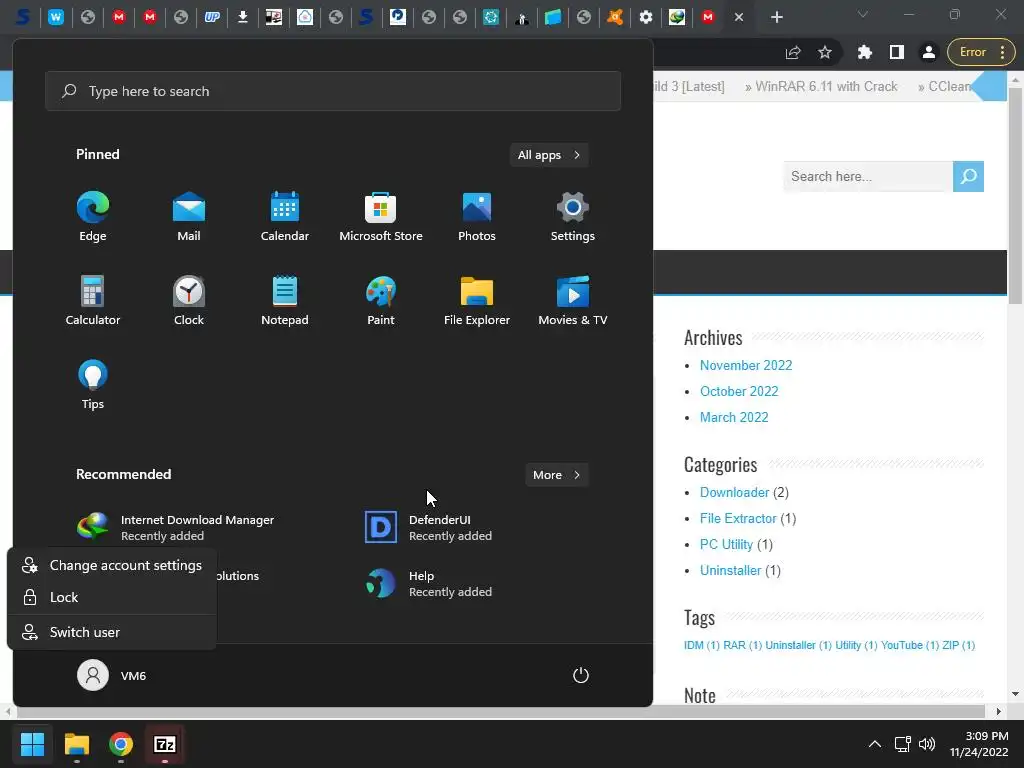Viewport: 1024px width, 768px height.
Task: Open Microsoft Store from Start menu
Action: [381, 216]
